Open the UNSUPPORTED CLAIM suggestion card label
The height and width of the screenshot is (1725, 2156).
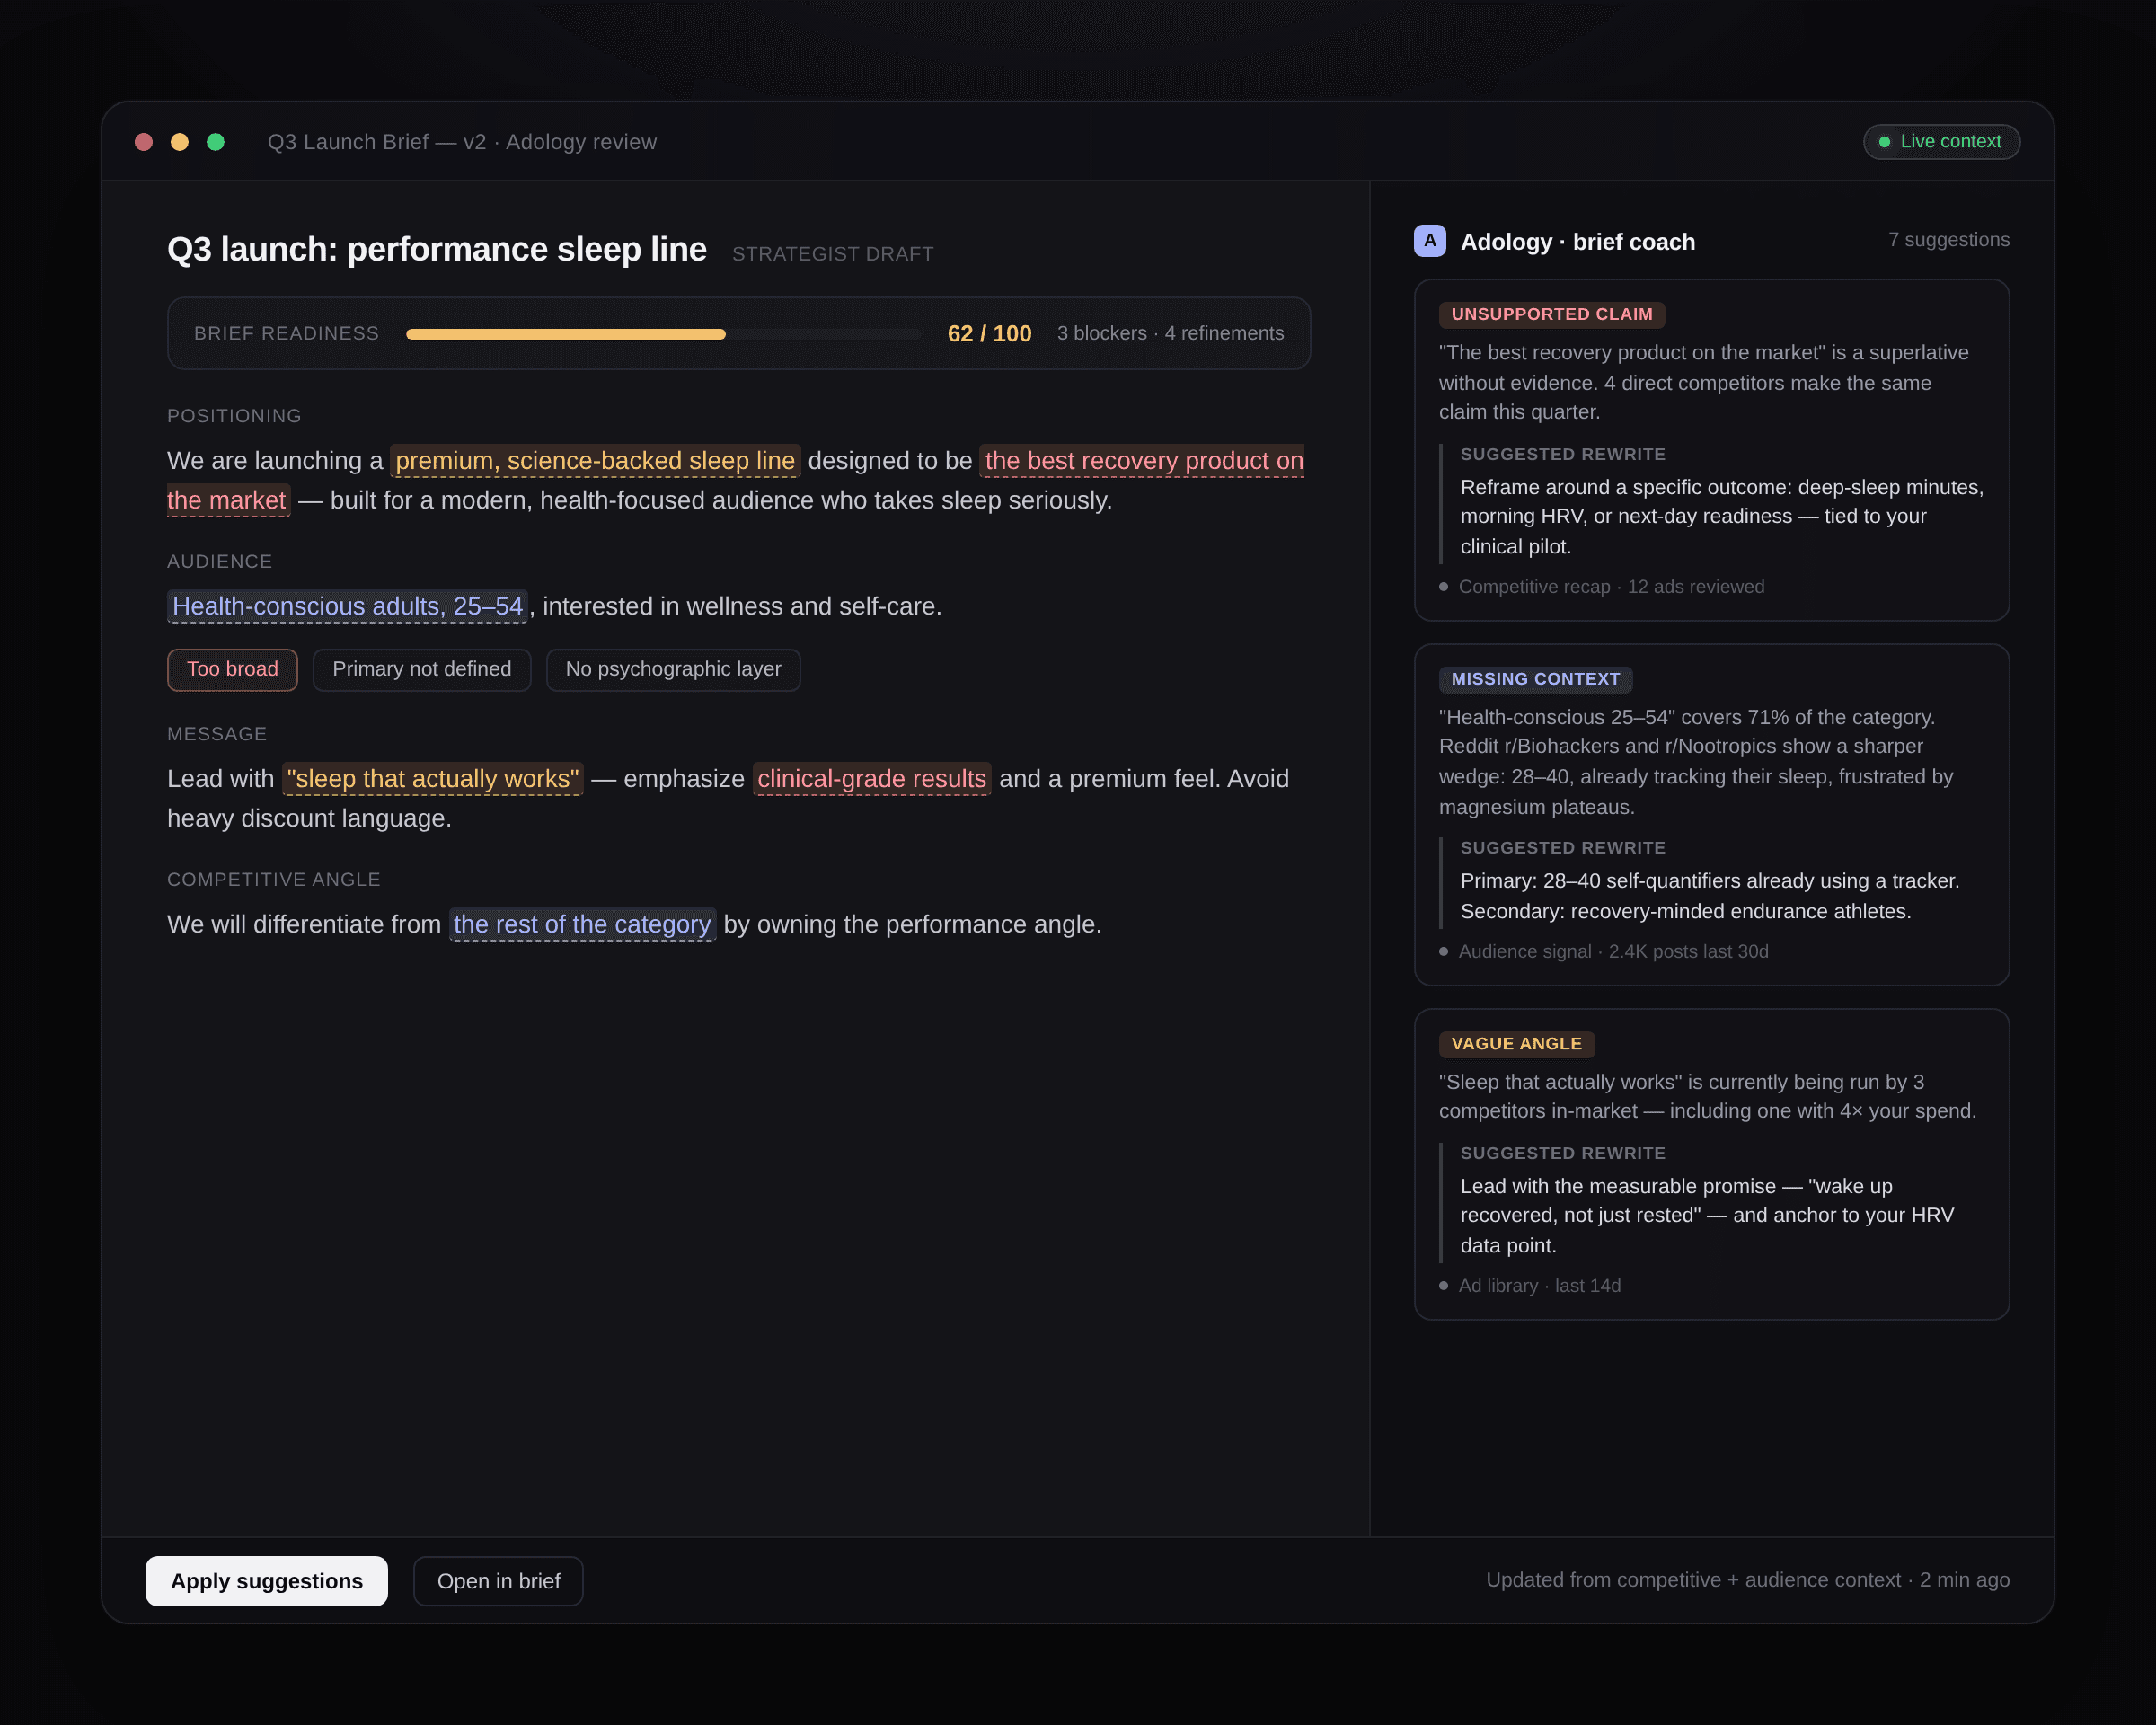click(1551, 314)
